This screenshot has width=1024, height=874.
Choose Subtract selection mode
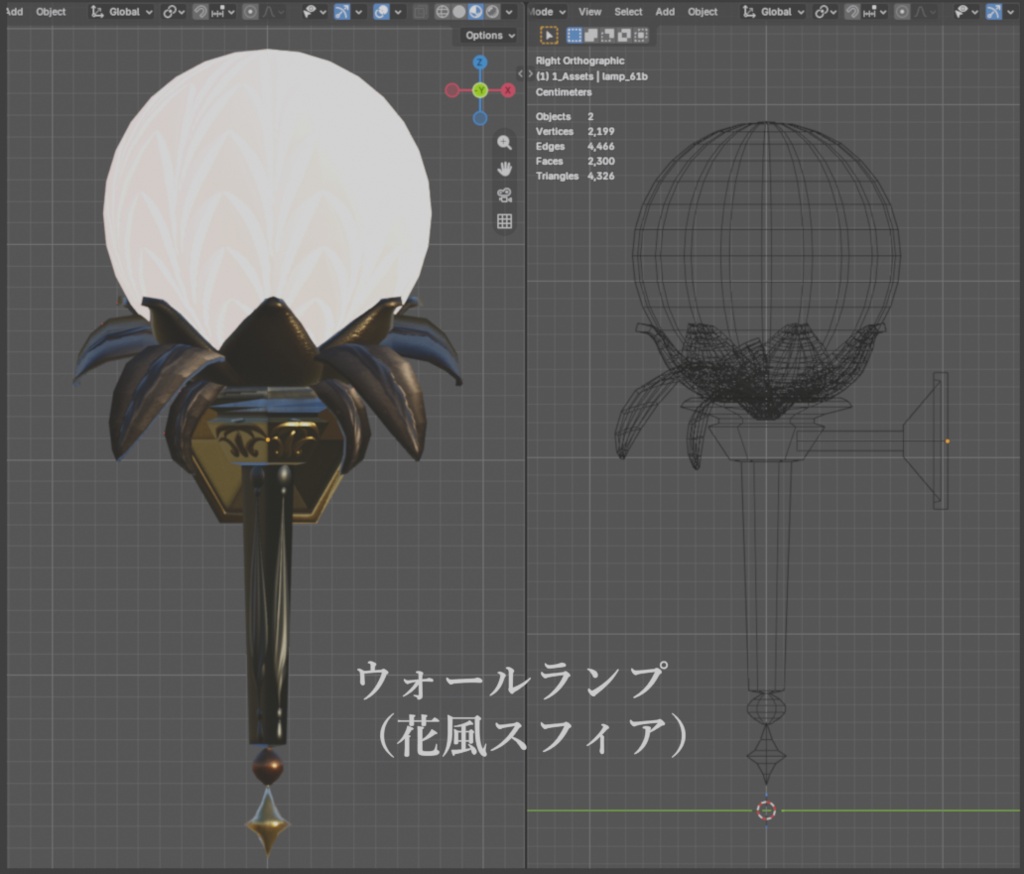(x=608, y=35)
